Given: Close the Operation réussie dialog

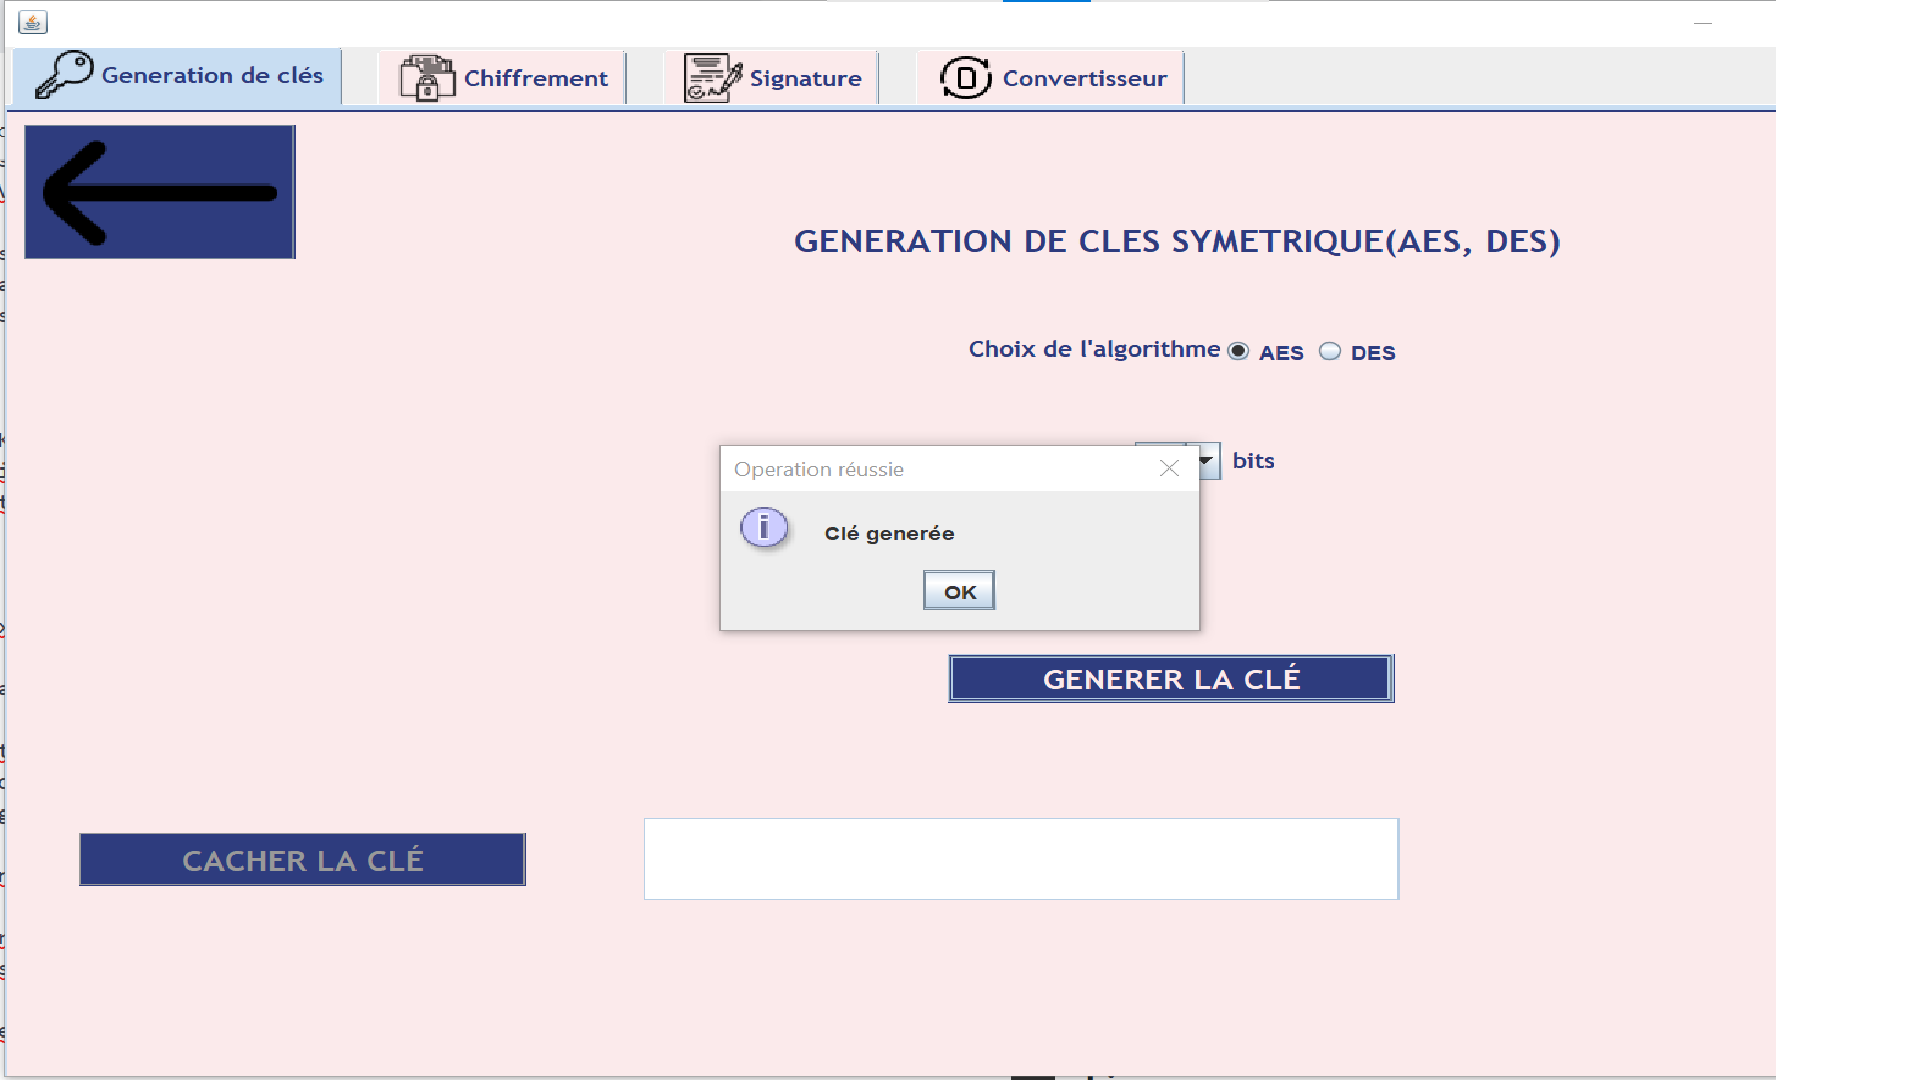Looking at the screenshot, I should [1169, 468].
